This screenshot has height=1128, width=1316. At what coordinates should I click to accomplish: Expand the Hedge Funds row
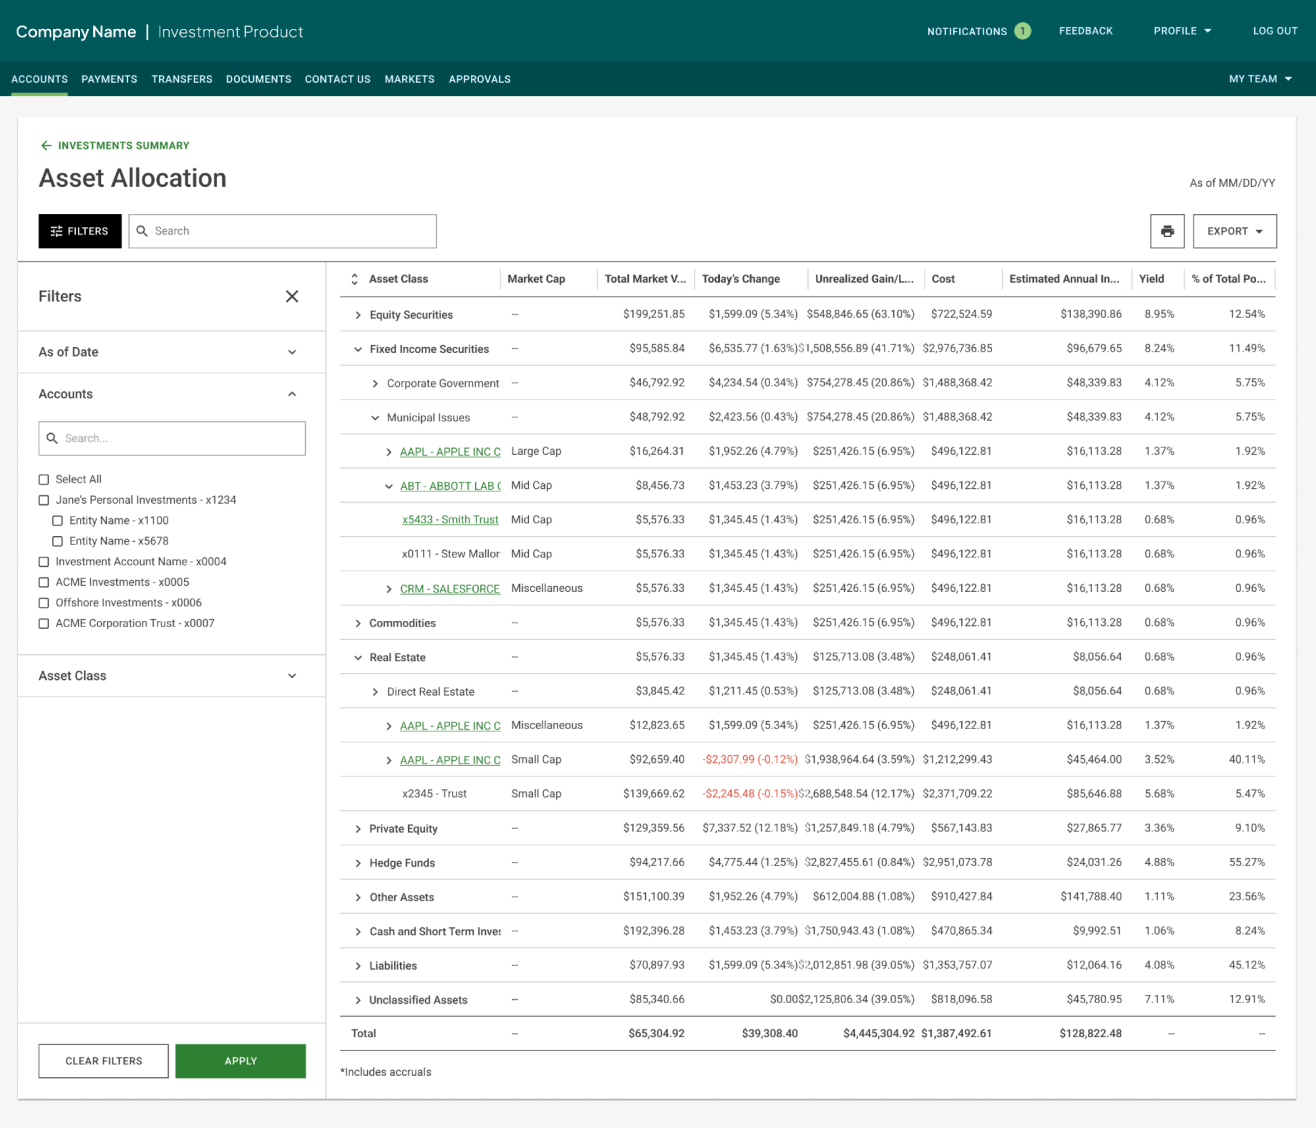pos(358,863)
